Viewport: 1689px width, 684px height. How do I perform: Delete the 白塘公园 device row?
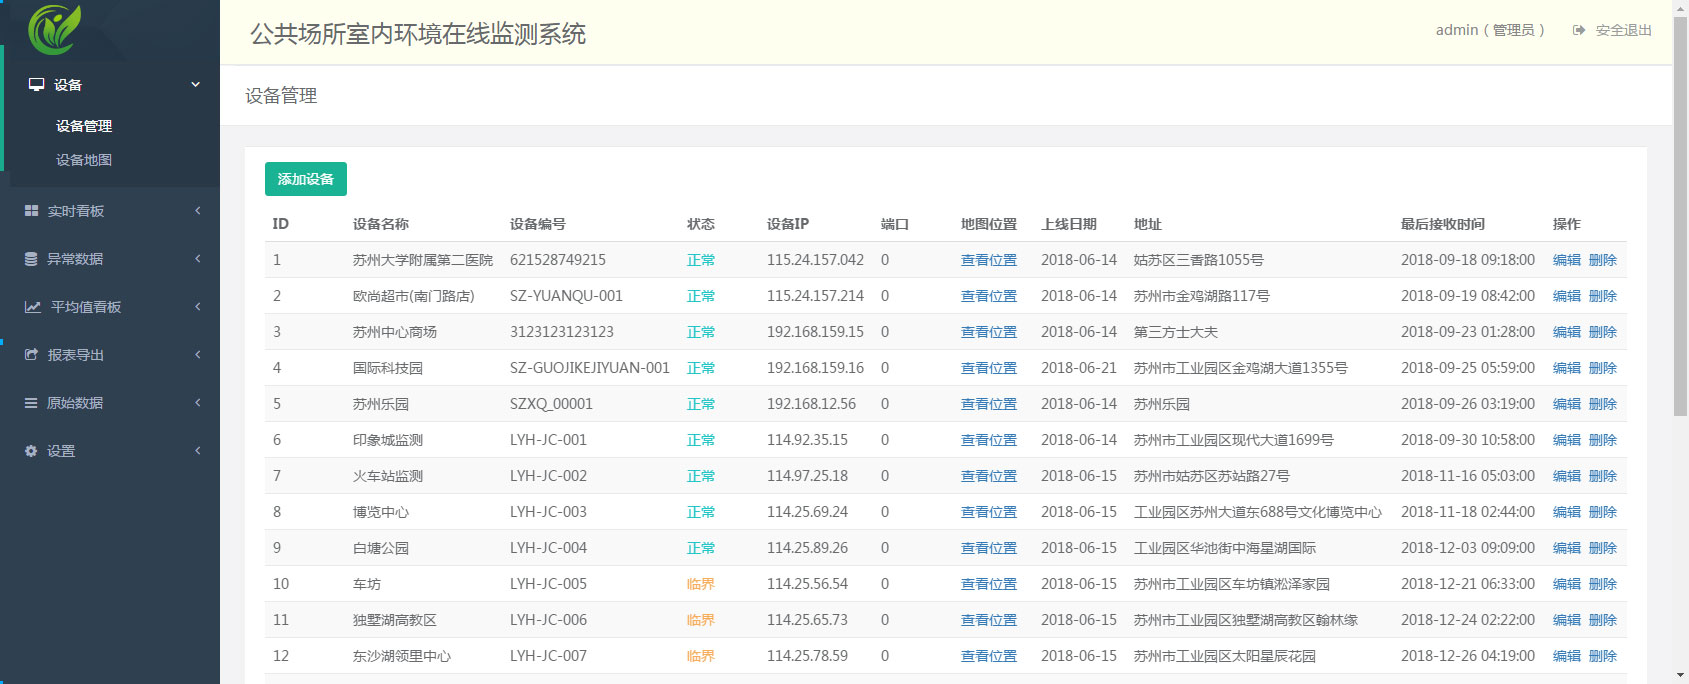click(1603, 548)
